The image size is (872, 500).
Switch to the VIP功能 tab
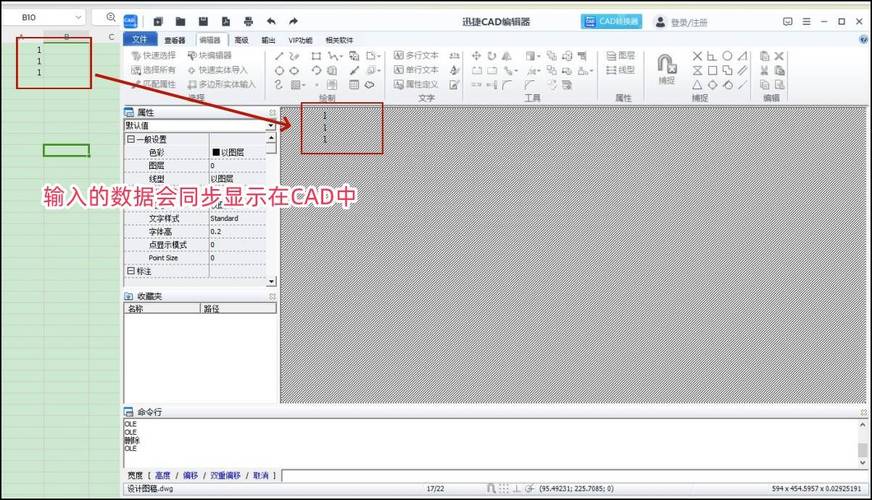300,40
